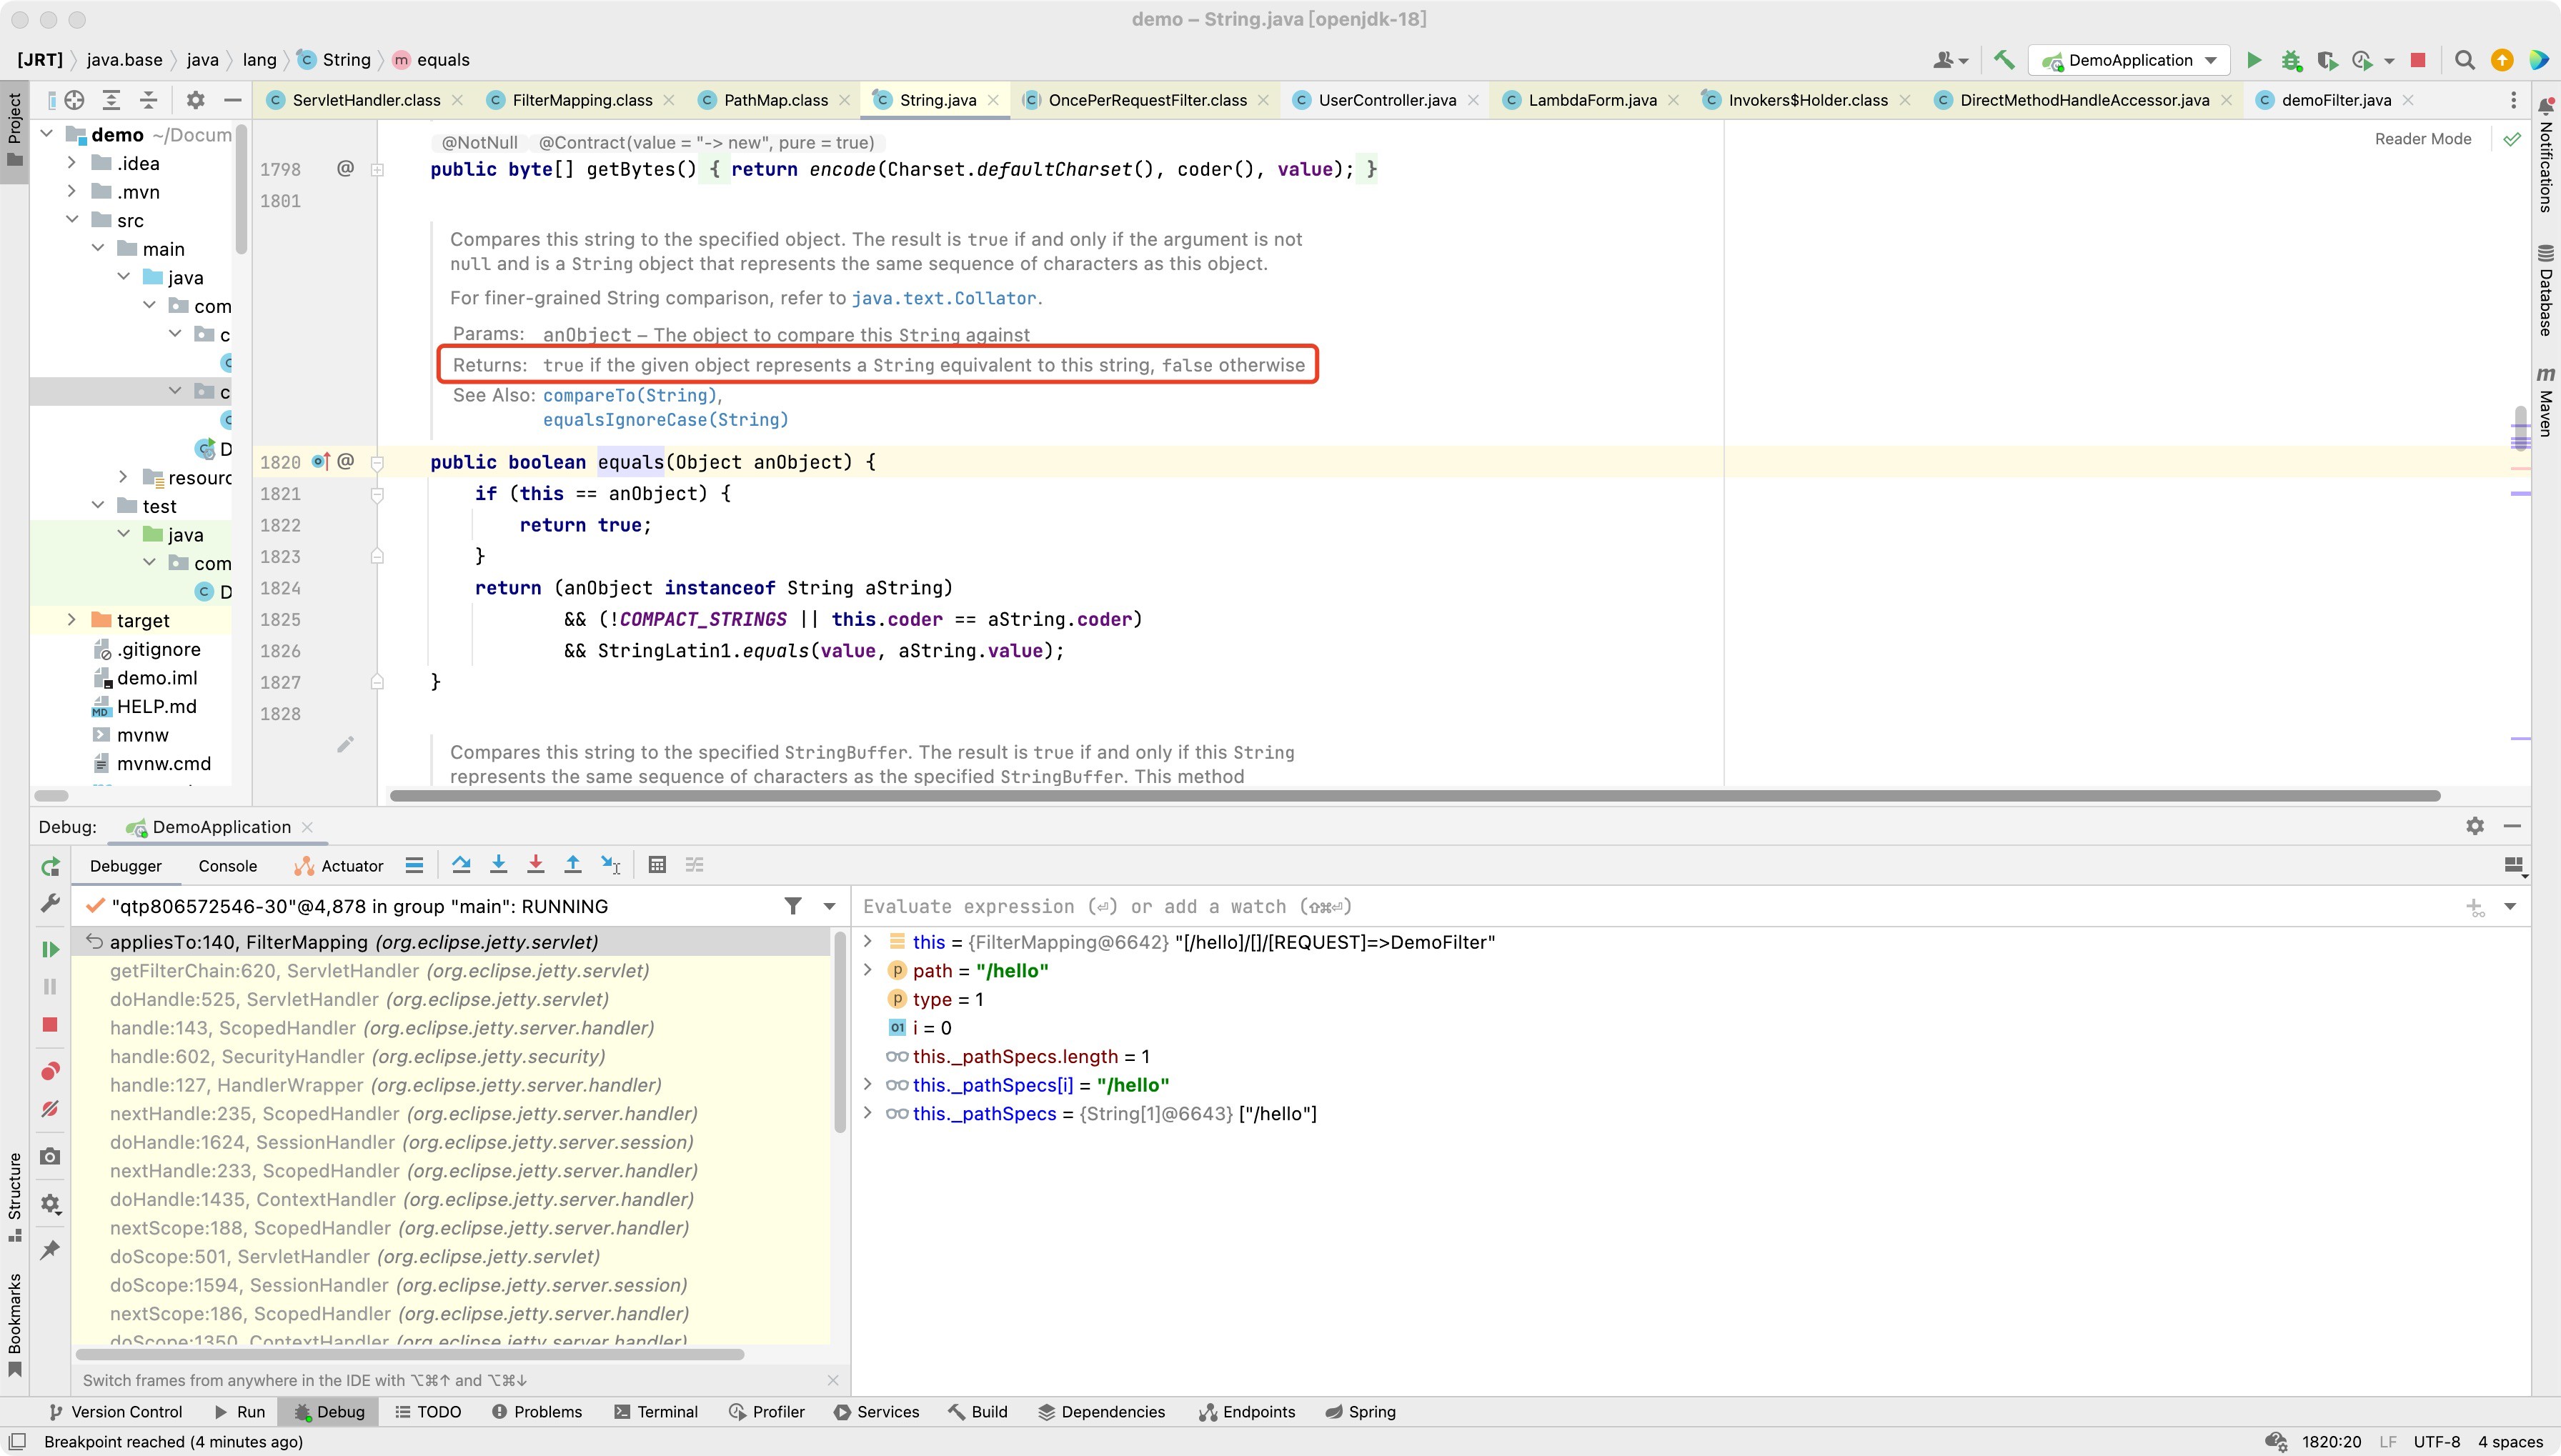Click the filter frames funnel icon

point(793,906)
